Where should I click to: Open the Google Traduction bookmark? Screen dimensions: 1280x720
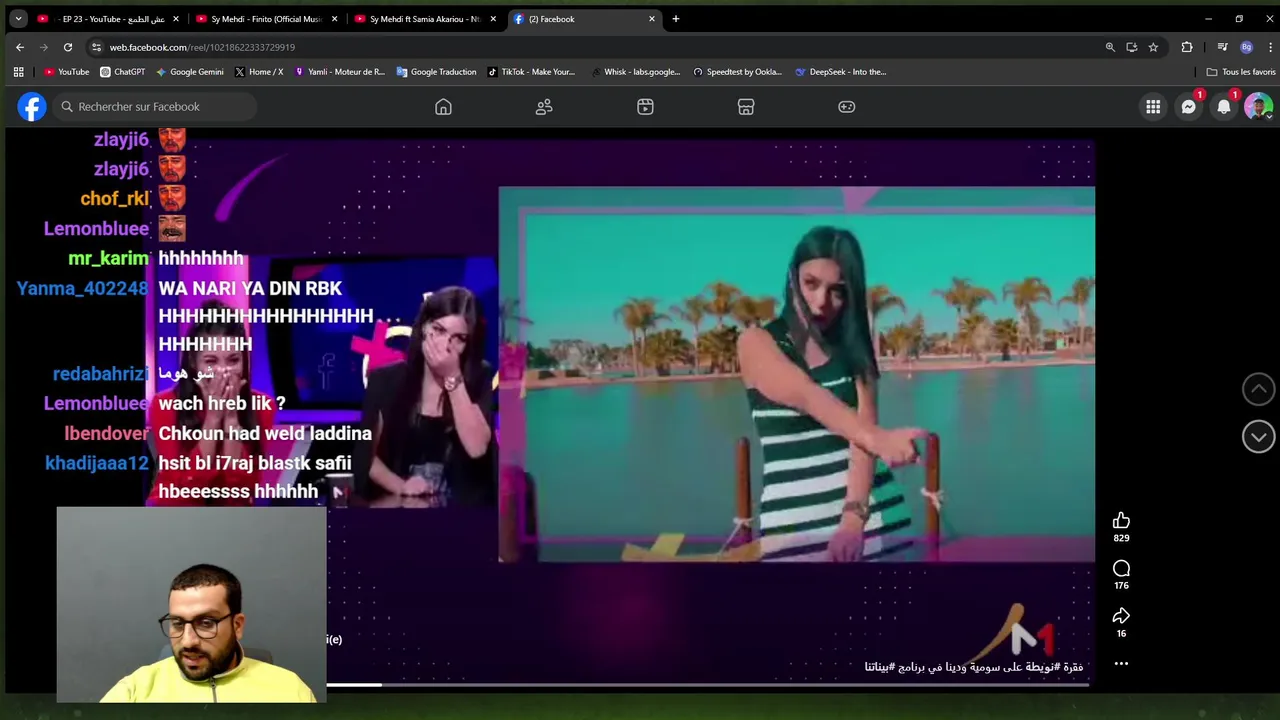(x=436, y=72)
